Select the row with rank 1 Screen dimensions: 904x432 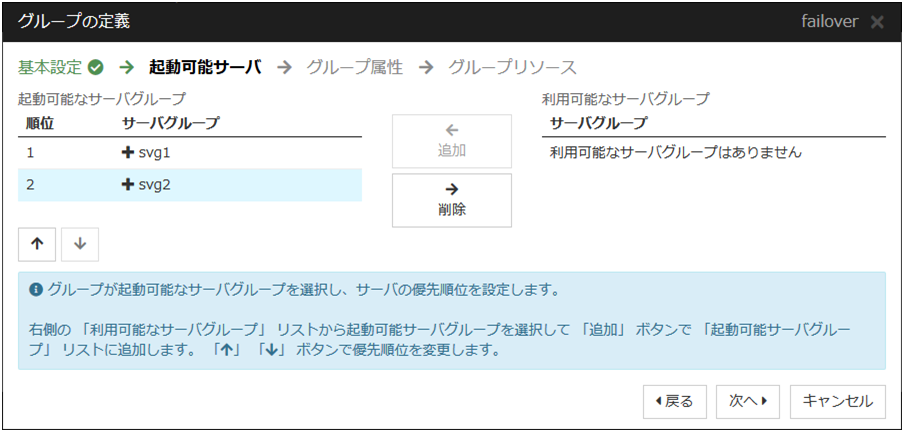[x=190, y=153]
